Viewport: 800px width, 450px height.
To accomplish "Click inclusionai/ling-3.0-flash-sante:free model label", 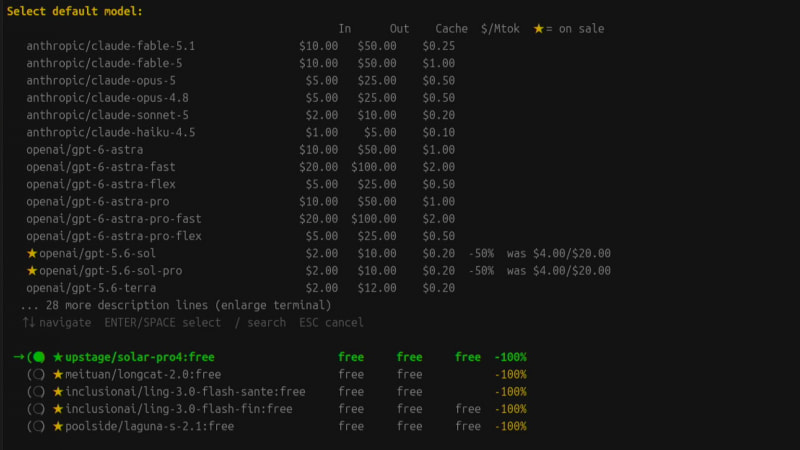I will click(x=185, y=392).
